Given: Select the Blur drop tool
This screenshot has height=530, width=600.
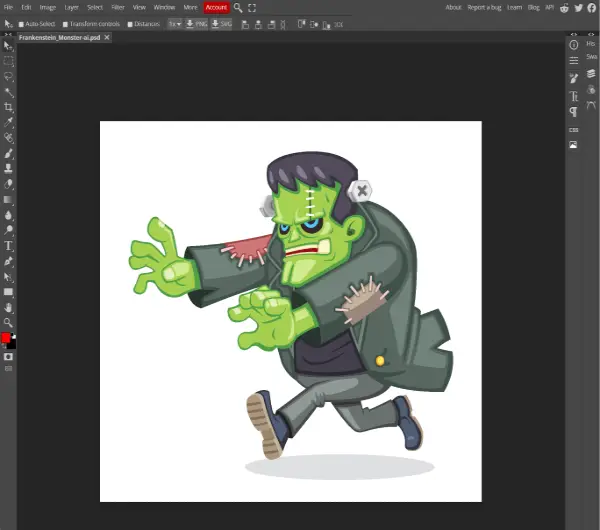Looking at the screenshot, I should pyautogui.click(x=8, y=215).
